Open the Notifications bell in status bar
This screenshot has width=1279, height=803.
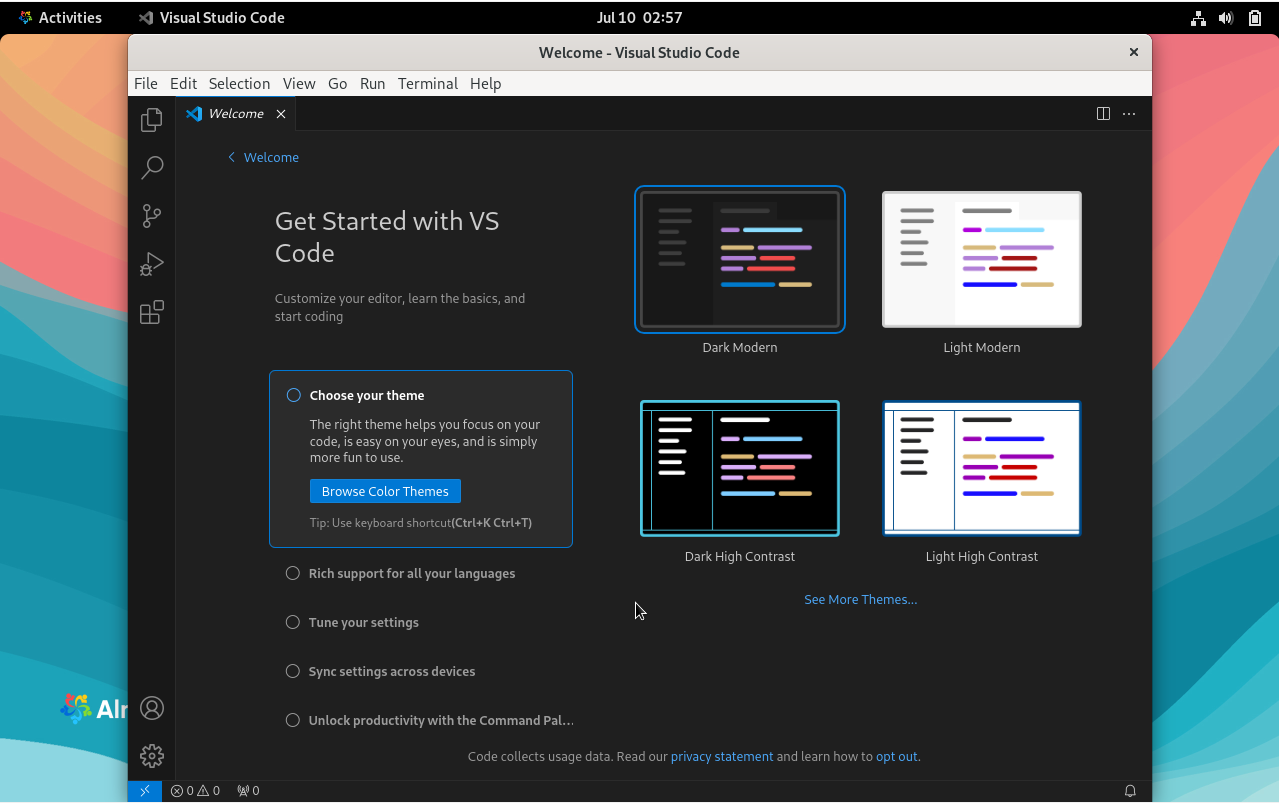[1130, 790]
